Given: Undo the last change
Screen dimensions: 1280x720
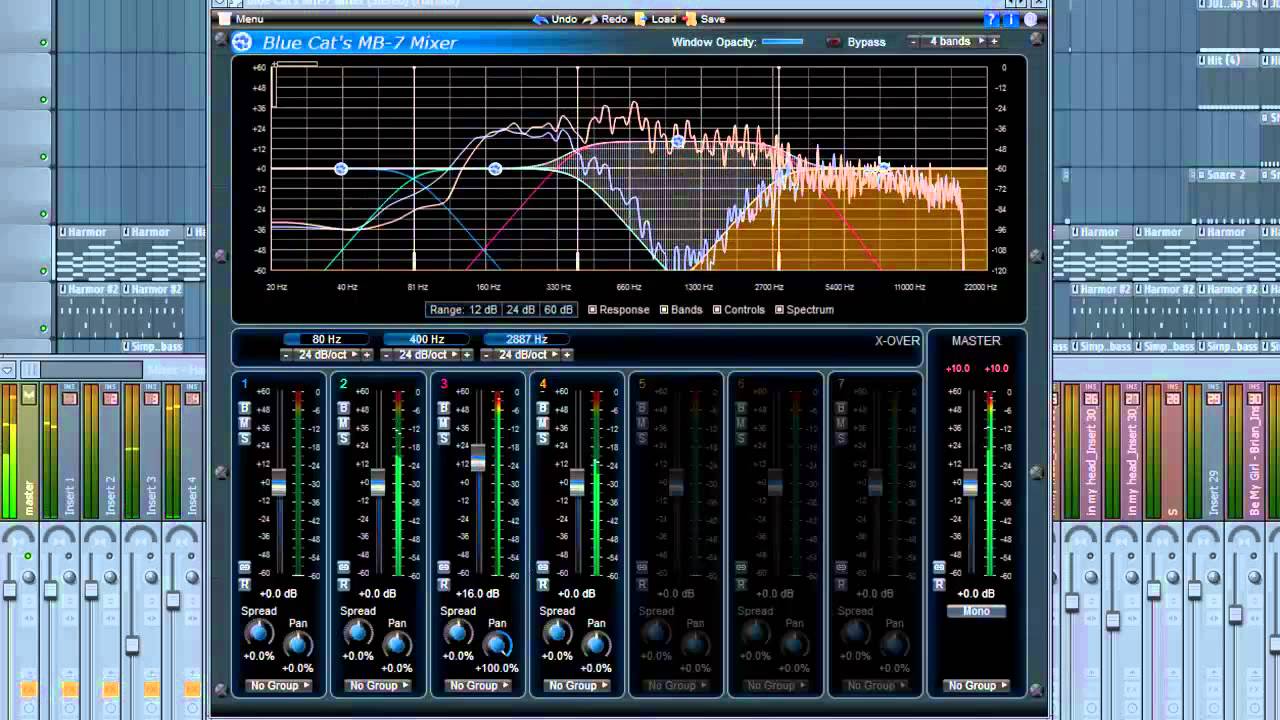Looking at the screenshot, I should click(x=555, y=19).
